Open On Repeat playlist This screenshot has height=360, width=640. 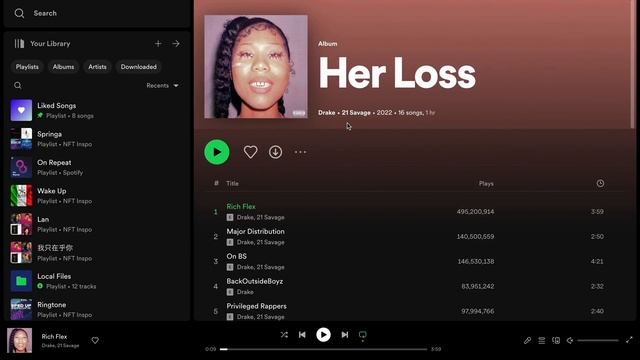click(97, 167)
